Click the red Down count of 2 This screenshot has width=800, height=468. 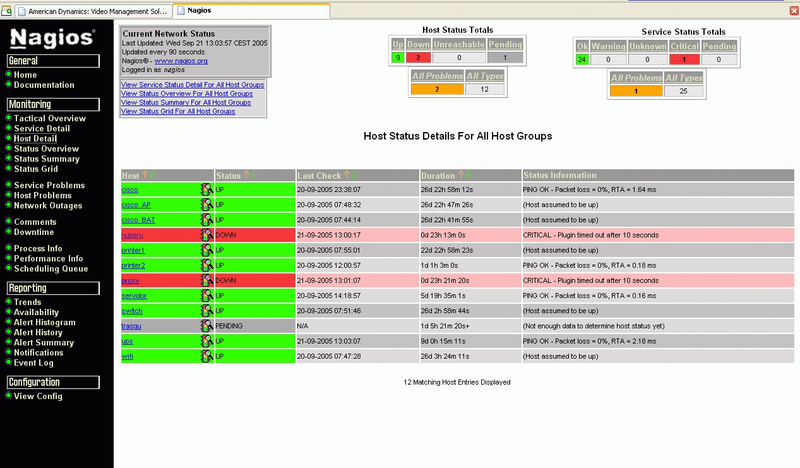tap(418, 58)
